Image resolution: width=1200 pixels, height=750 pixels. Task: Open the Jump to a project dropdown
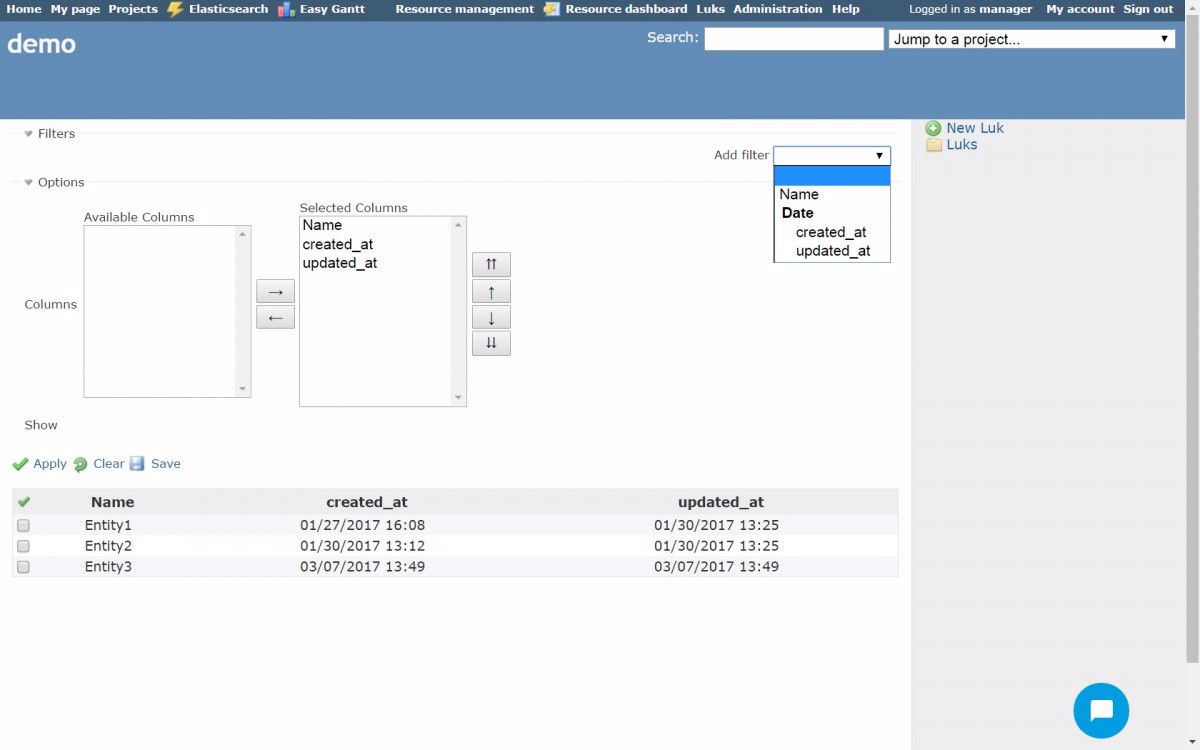pos(1031,39)
